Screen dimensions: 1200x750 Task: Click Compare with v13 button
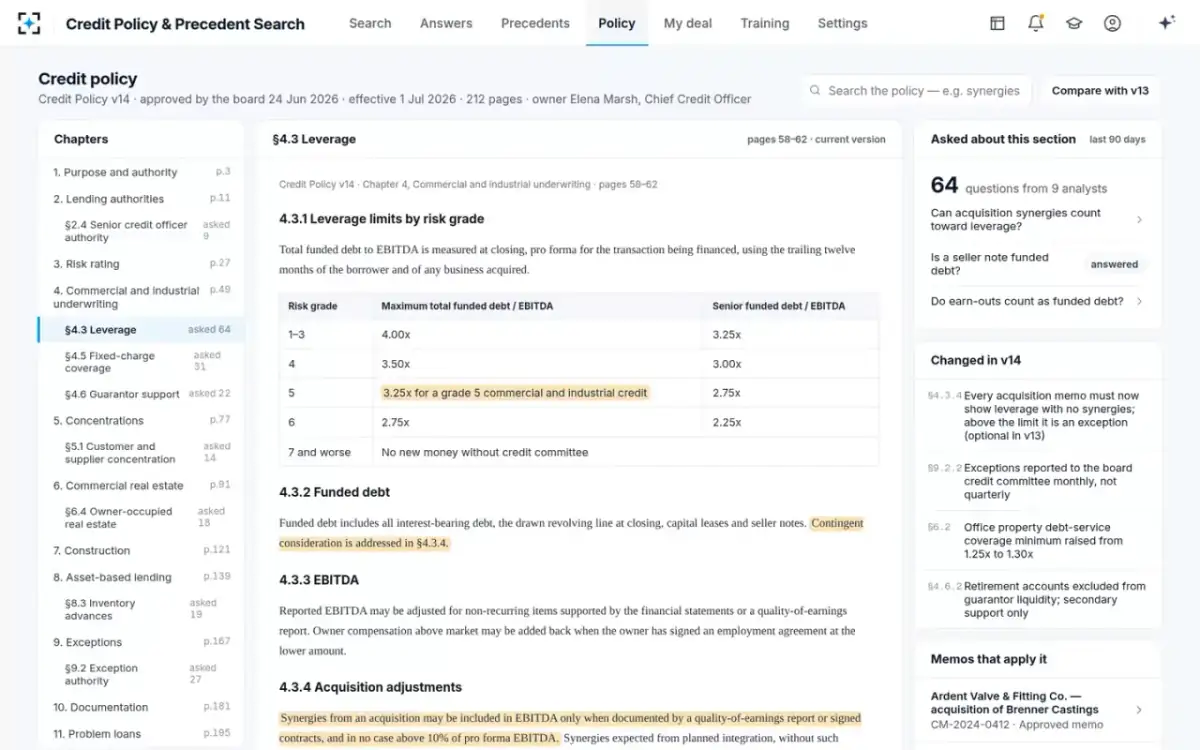(x=1100, y=90)
